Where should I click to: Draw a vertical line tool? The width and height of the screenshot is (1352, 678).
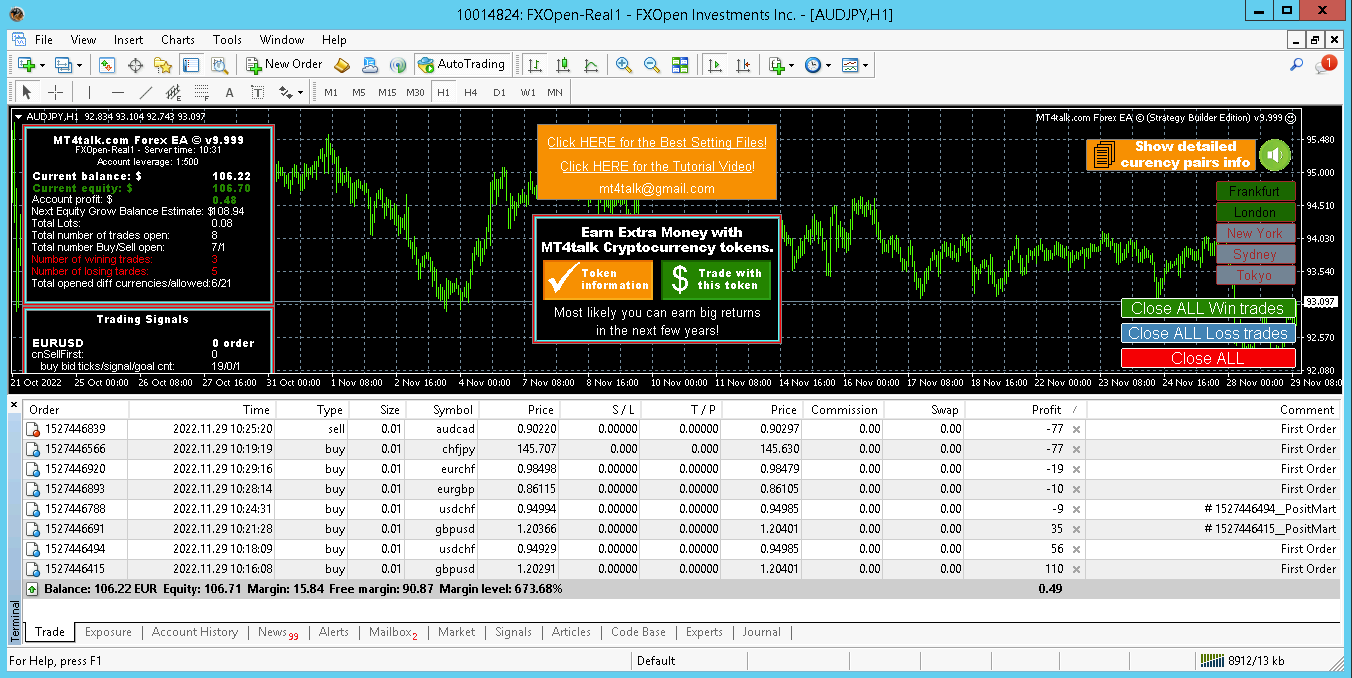click(x=89, y=92)
